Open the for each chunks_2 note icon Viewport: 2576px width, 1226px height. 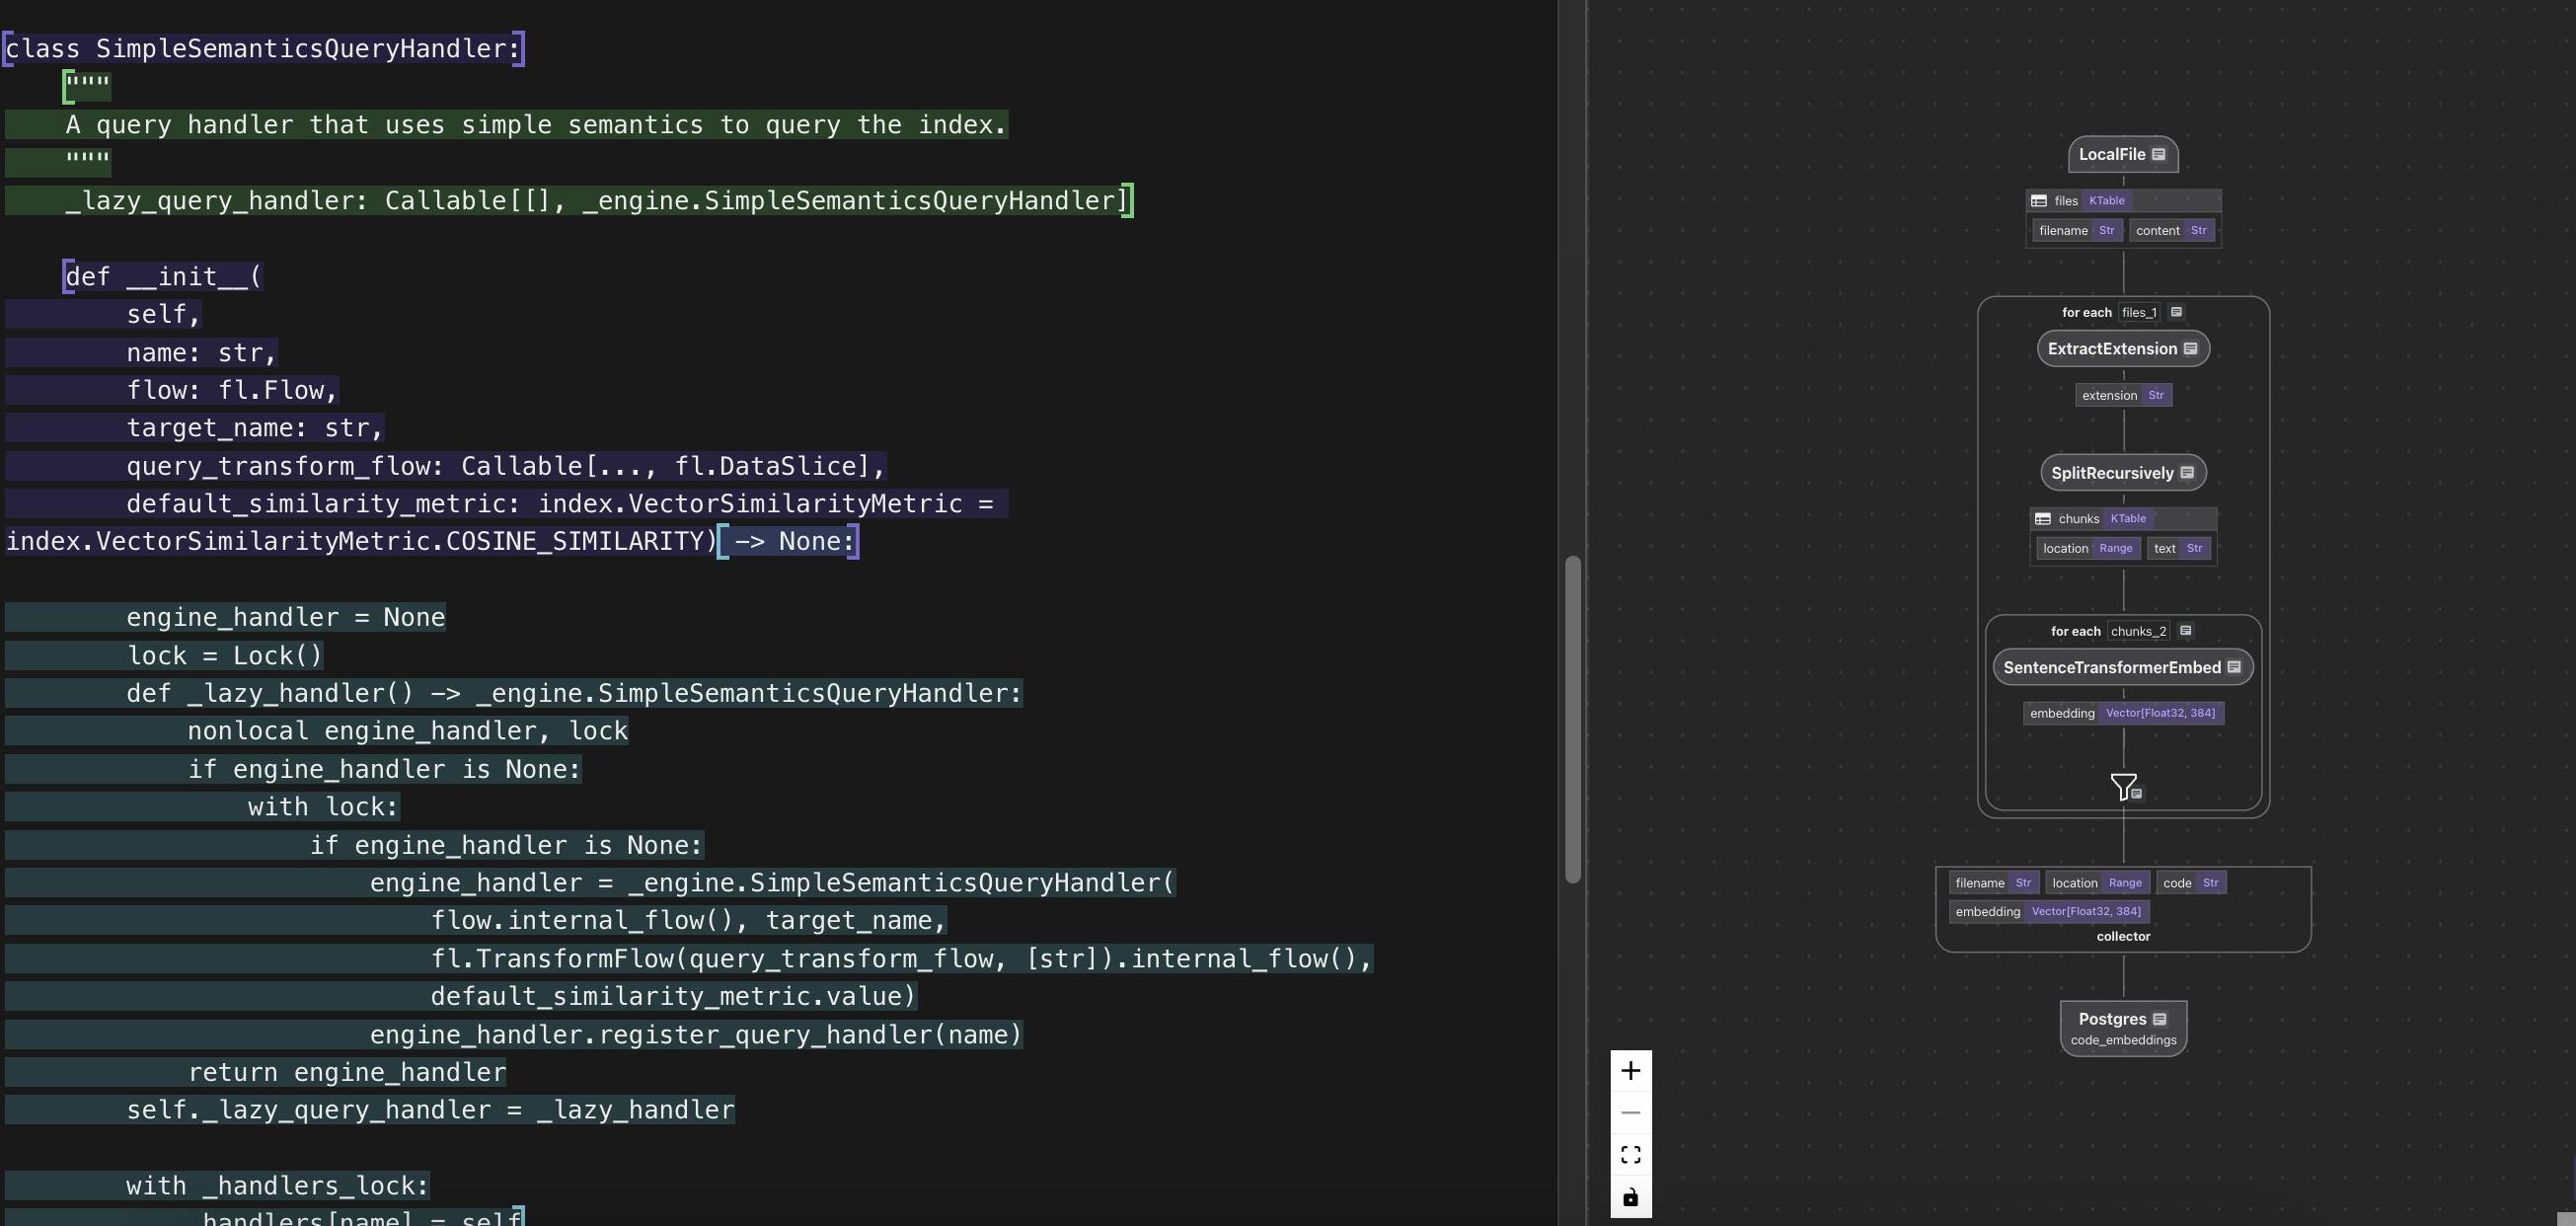2185,631
